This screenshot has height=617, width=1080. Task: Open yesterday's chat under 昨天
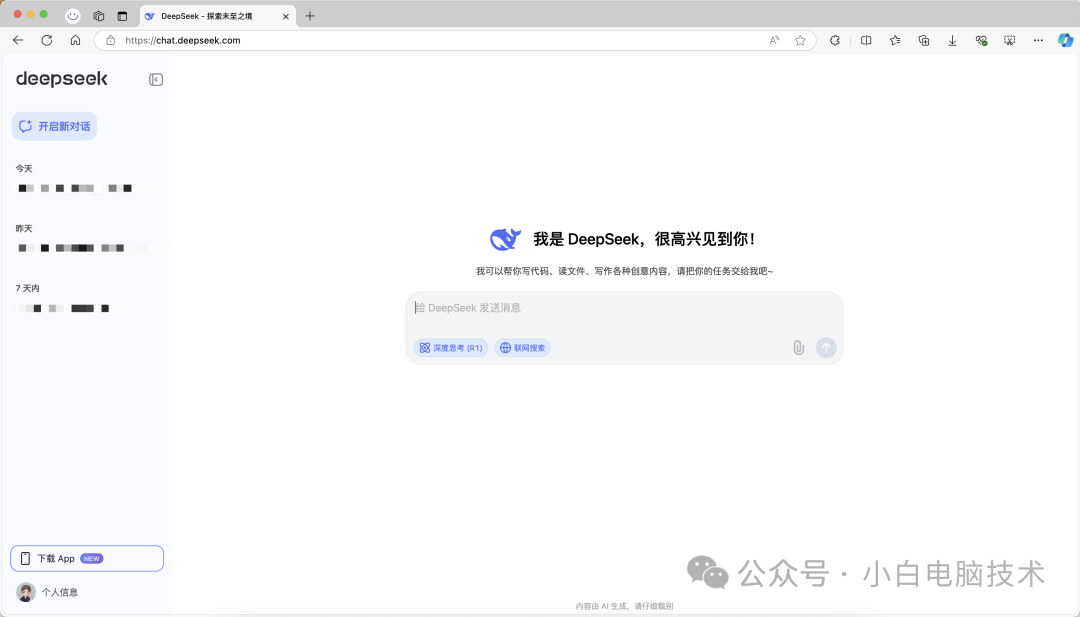[x=72, y=248]
